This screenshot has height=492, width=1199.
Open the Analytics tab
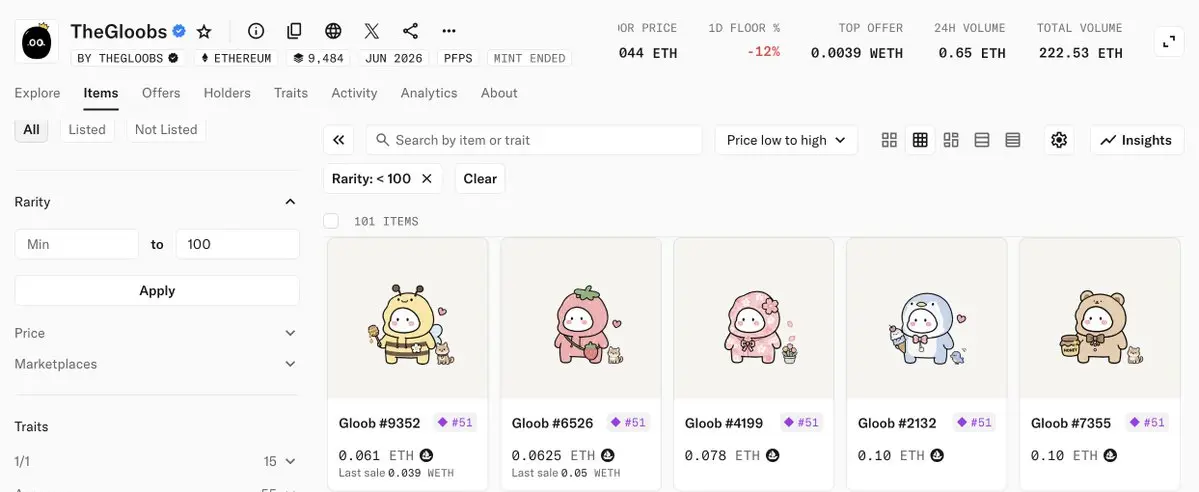click(x=429, y=93)
